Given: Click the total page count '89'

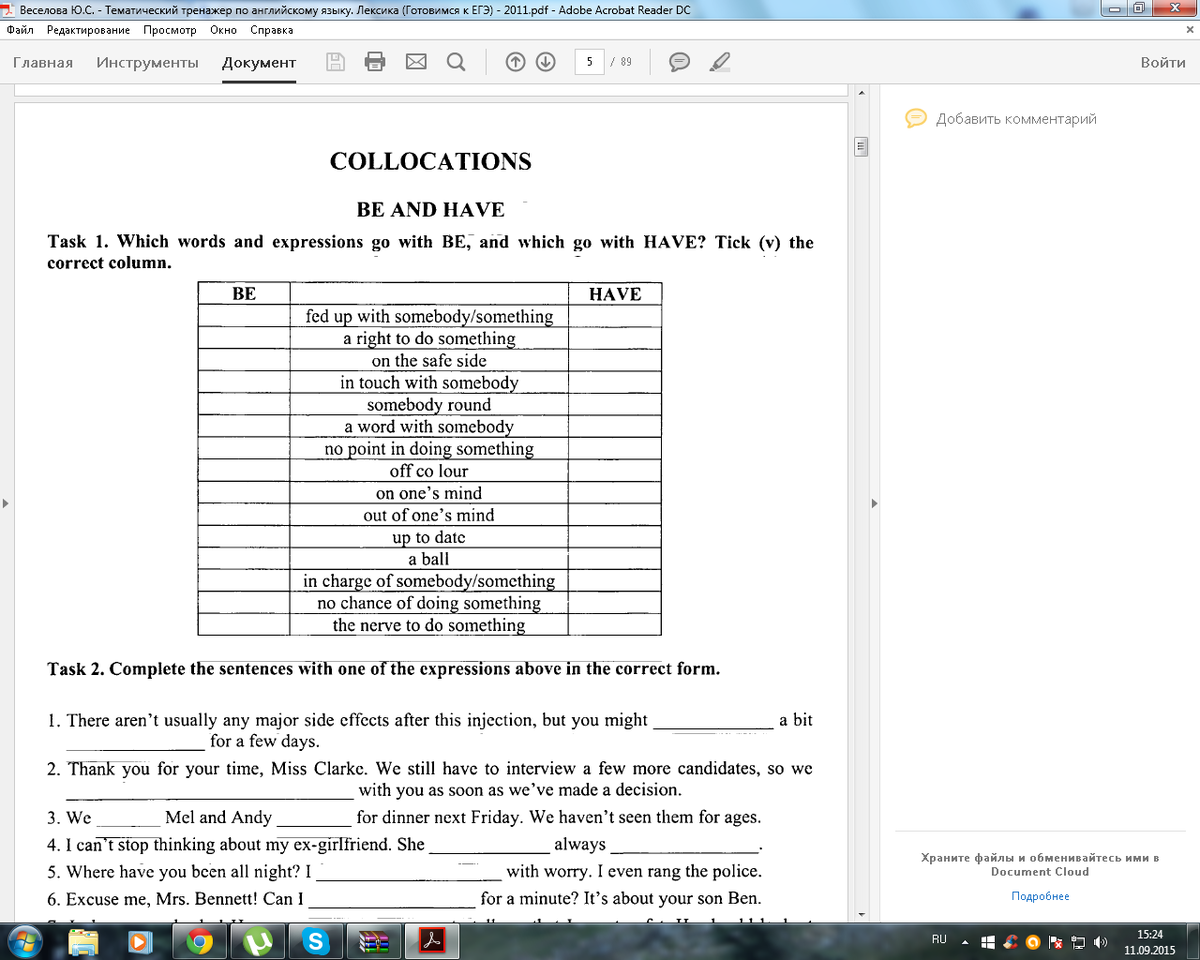Looking at the screenshot, I should click(626, 62).
